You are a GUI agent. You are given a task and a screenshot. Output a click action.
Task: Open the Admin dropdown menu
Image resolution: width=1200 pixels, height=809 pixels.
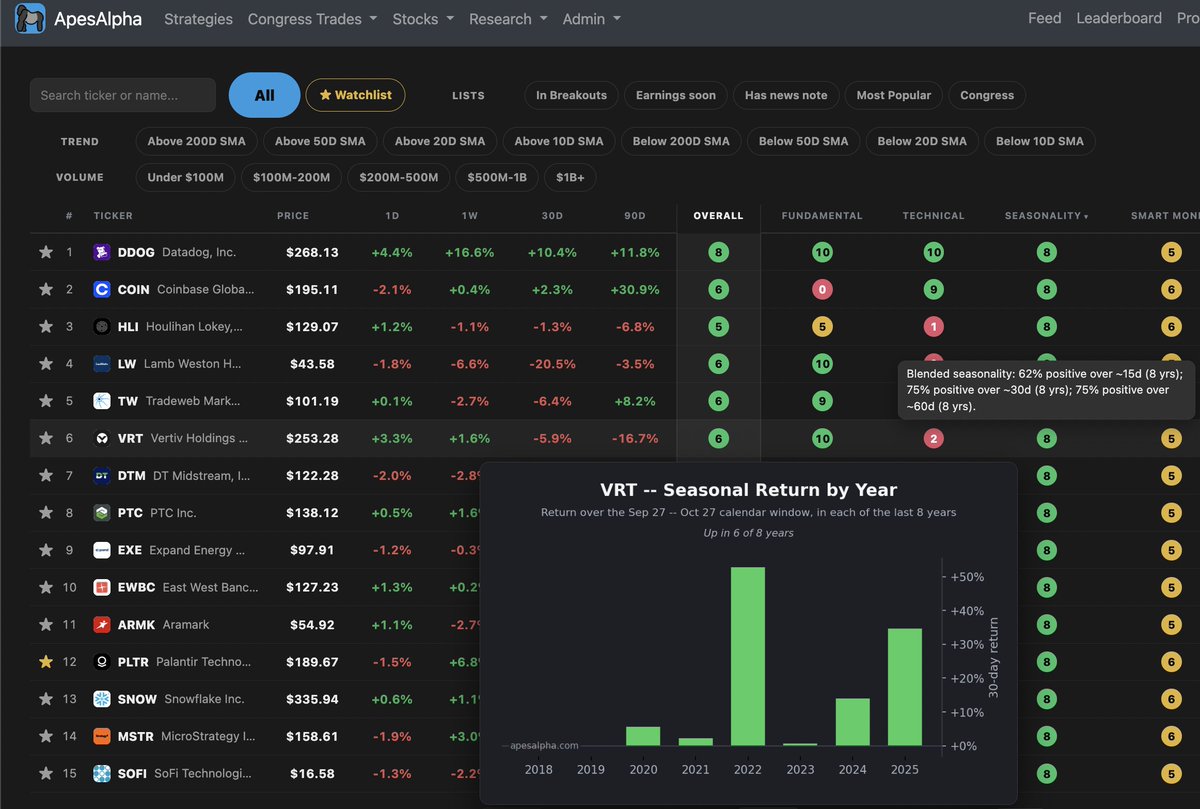[591, 19]
